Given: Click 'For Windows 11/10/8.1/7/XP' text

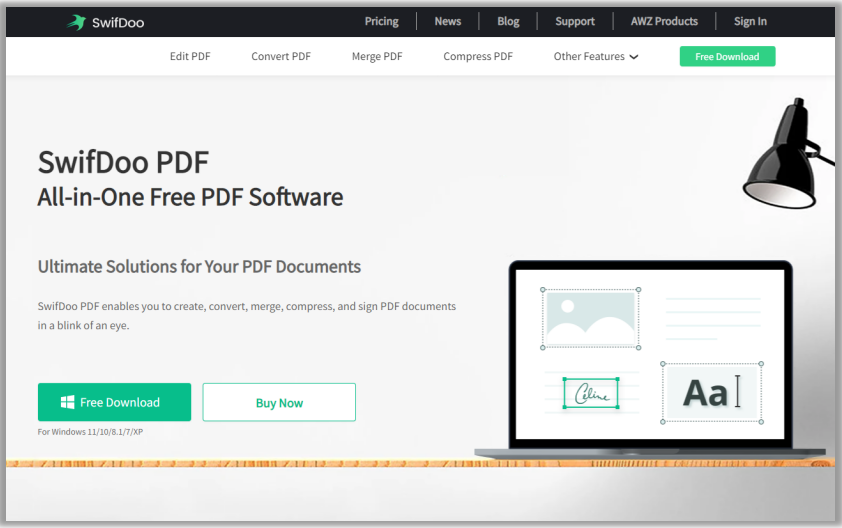Looking at the screenshot, I should [90, 432].
